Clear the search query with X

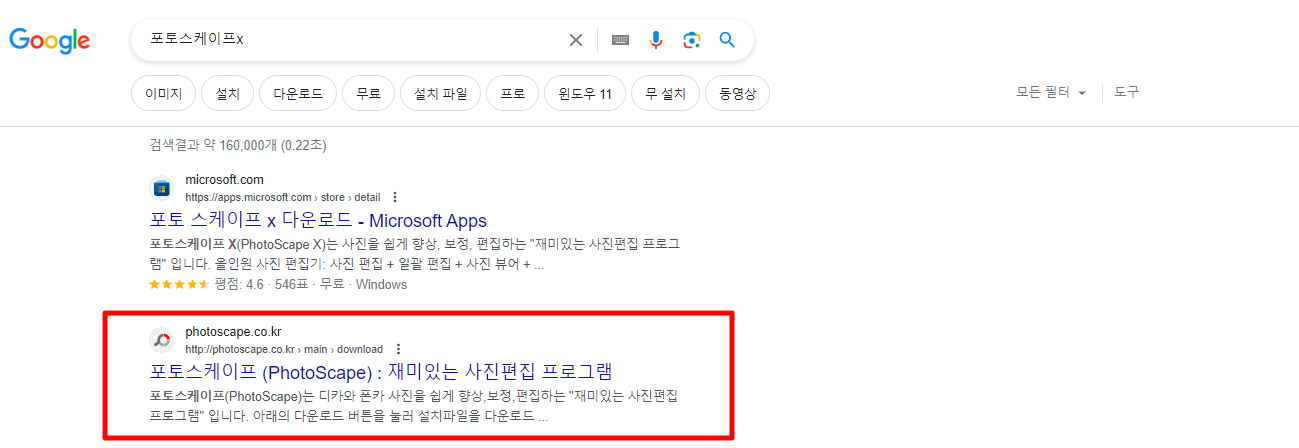coord(576,40)
